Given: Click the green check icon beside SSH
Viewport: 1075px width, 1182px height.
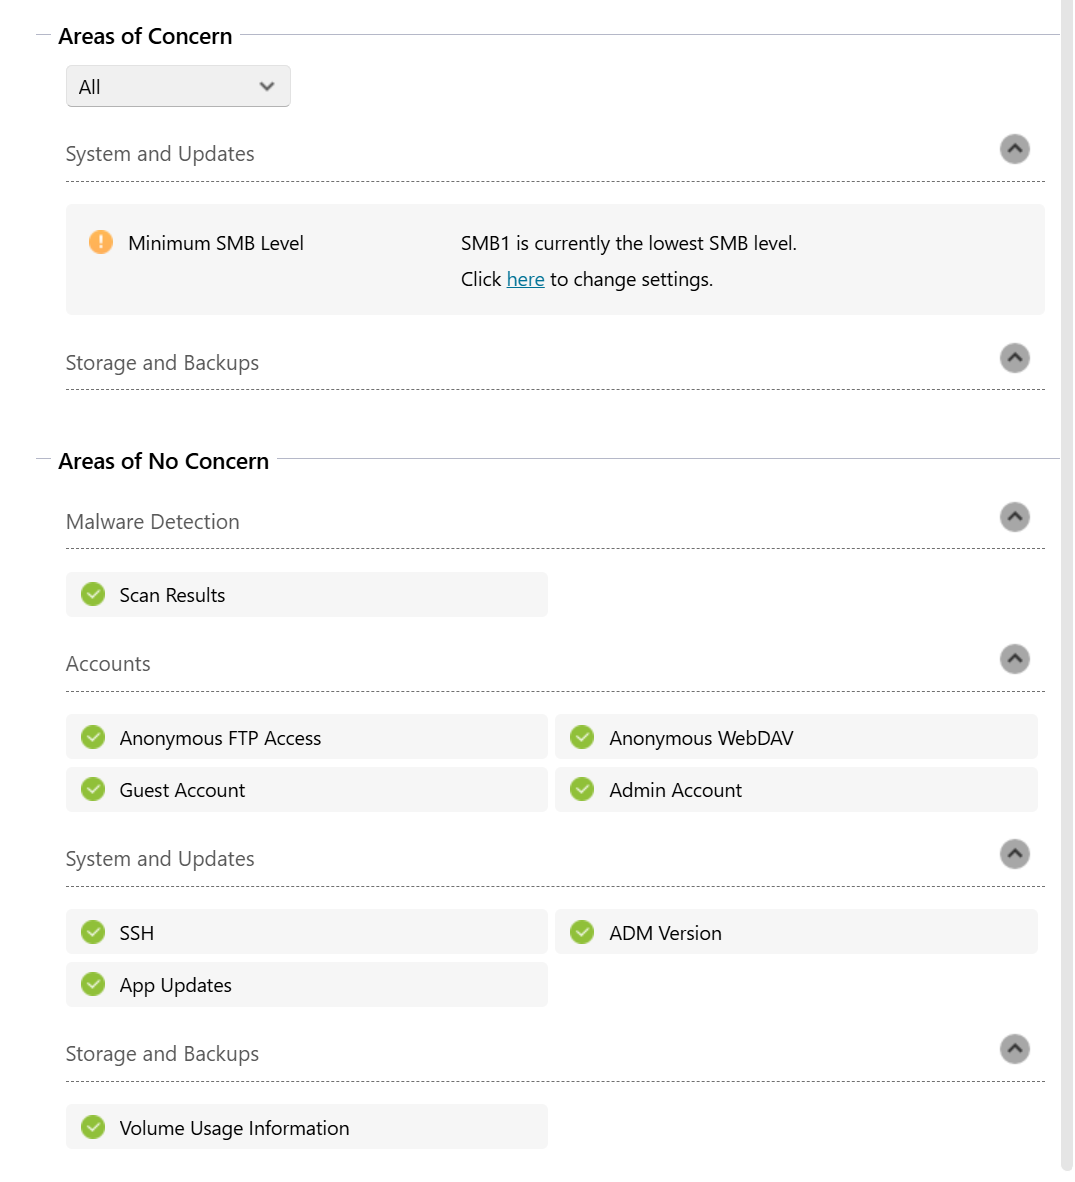Looking at the screenshot, I should (93, 932).
